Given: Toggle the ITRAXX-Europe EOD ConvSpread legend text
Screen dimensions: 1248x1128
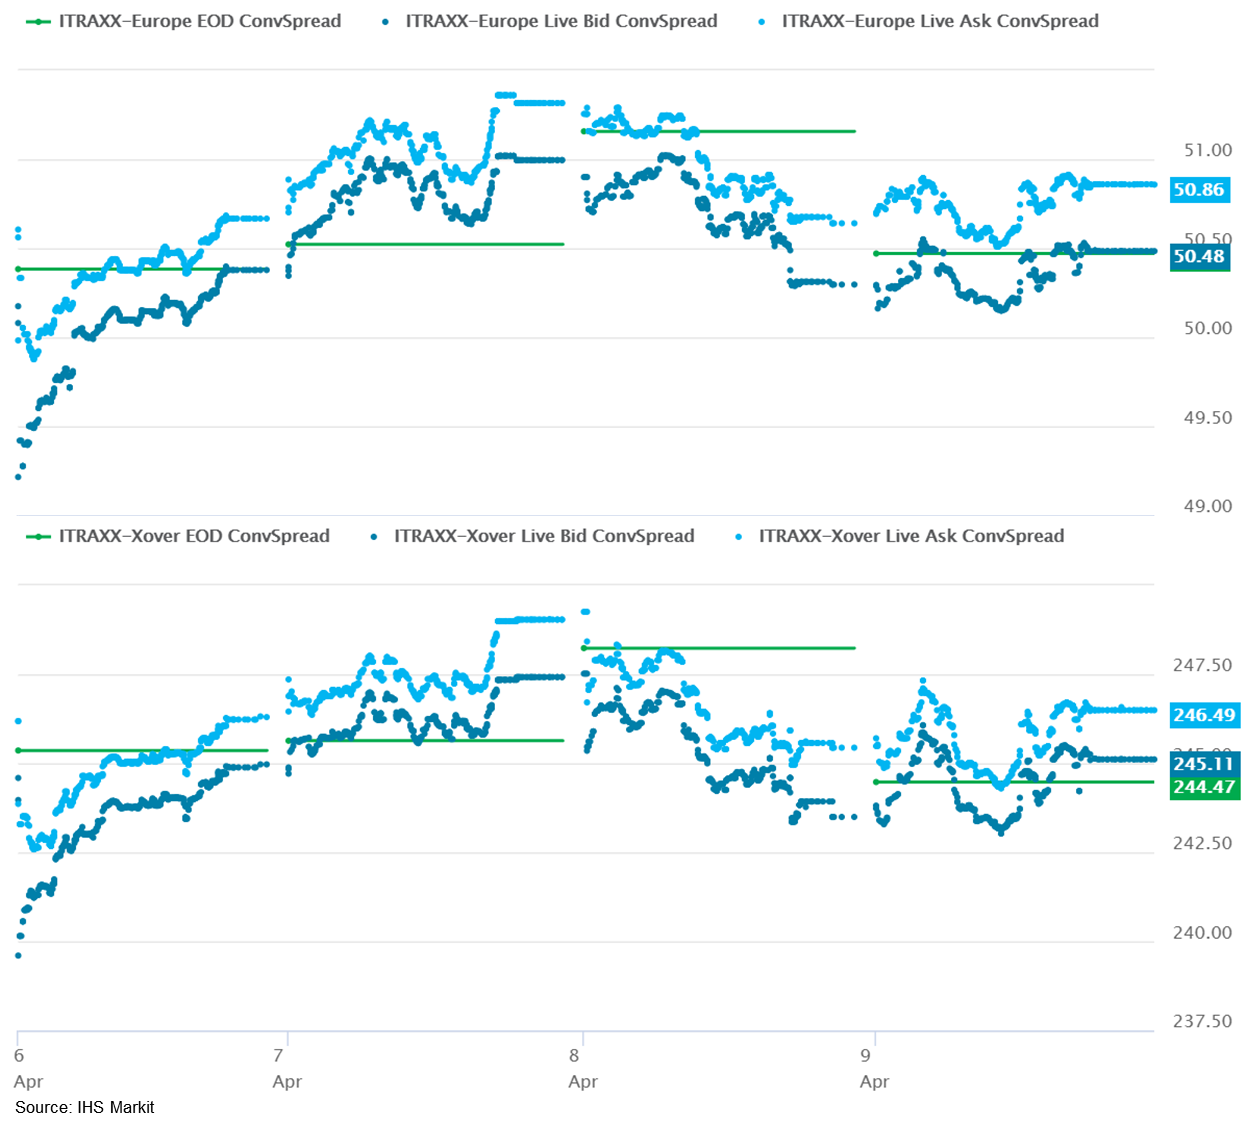Looking at the screenshot, I should click(x=200, y=21).
